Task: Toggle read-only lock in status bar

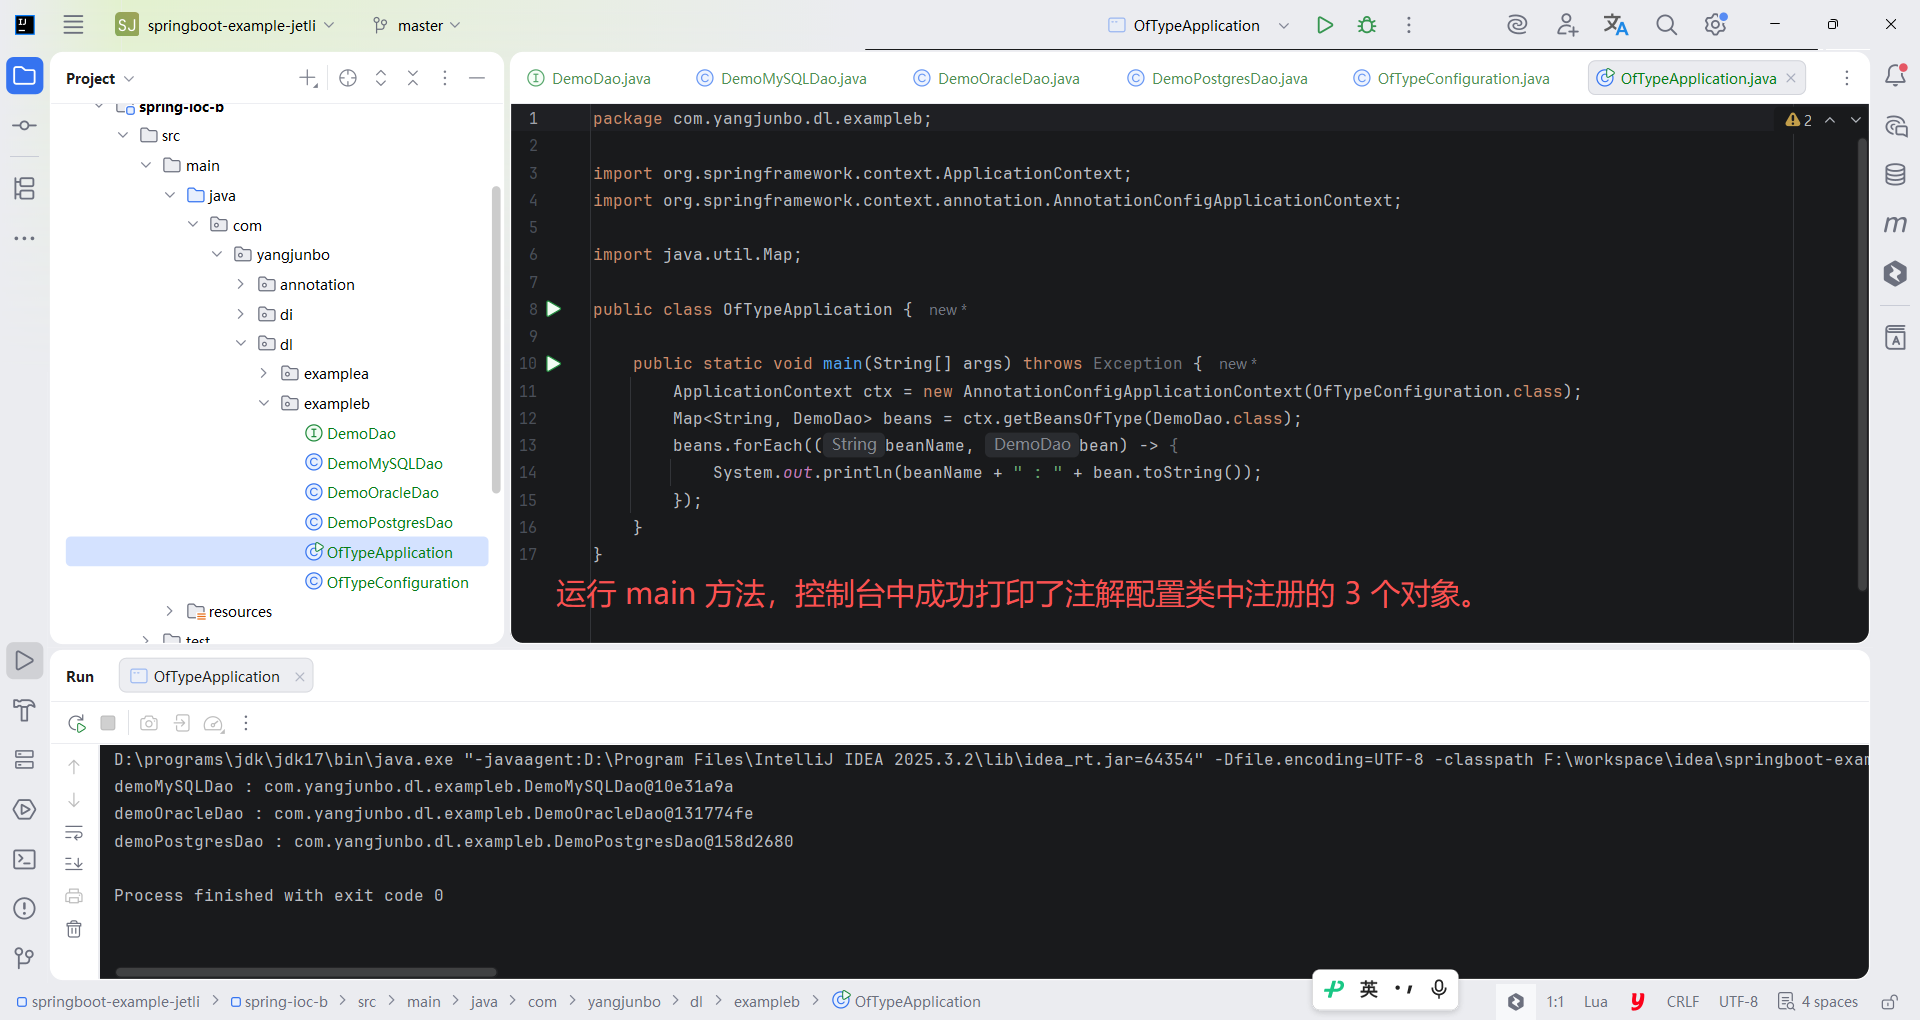Action: click(x=1889, y=1001)
